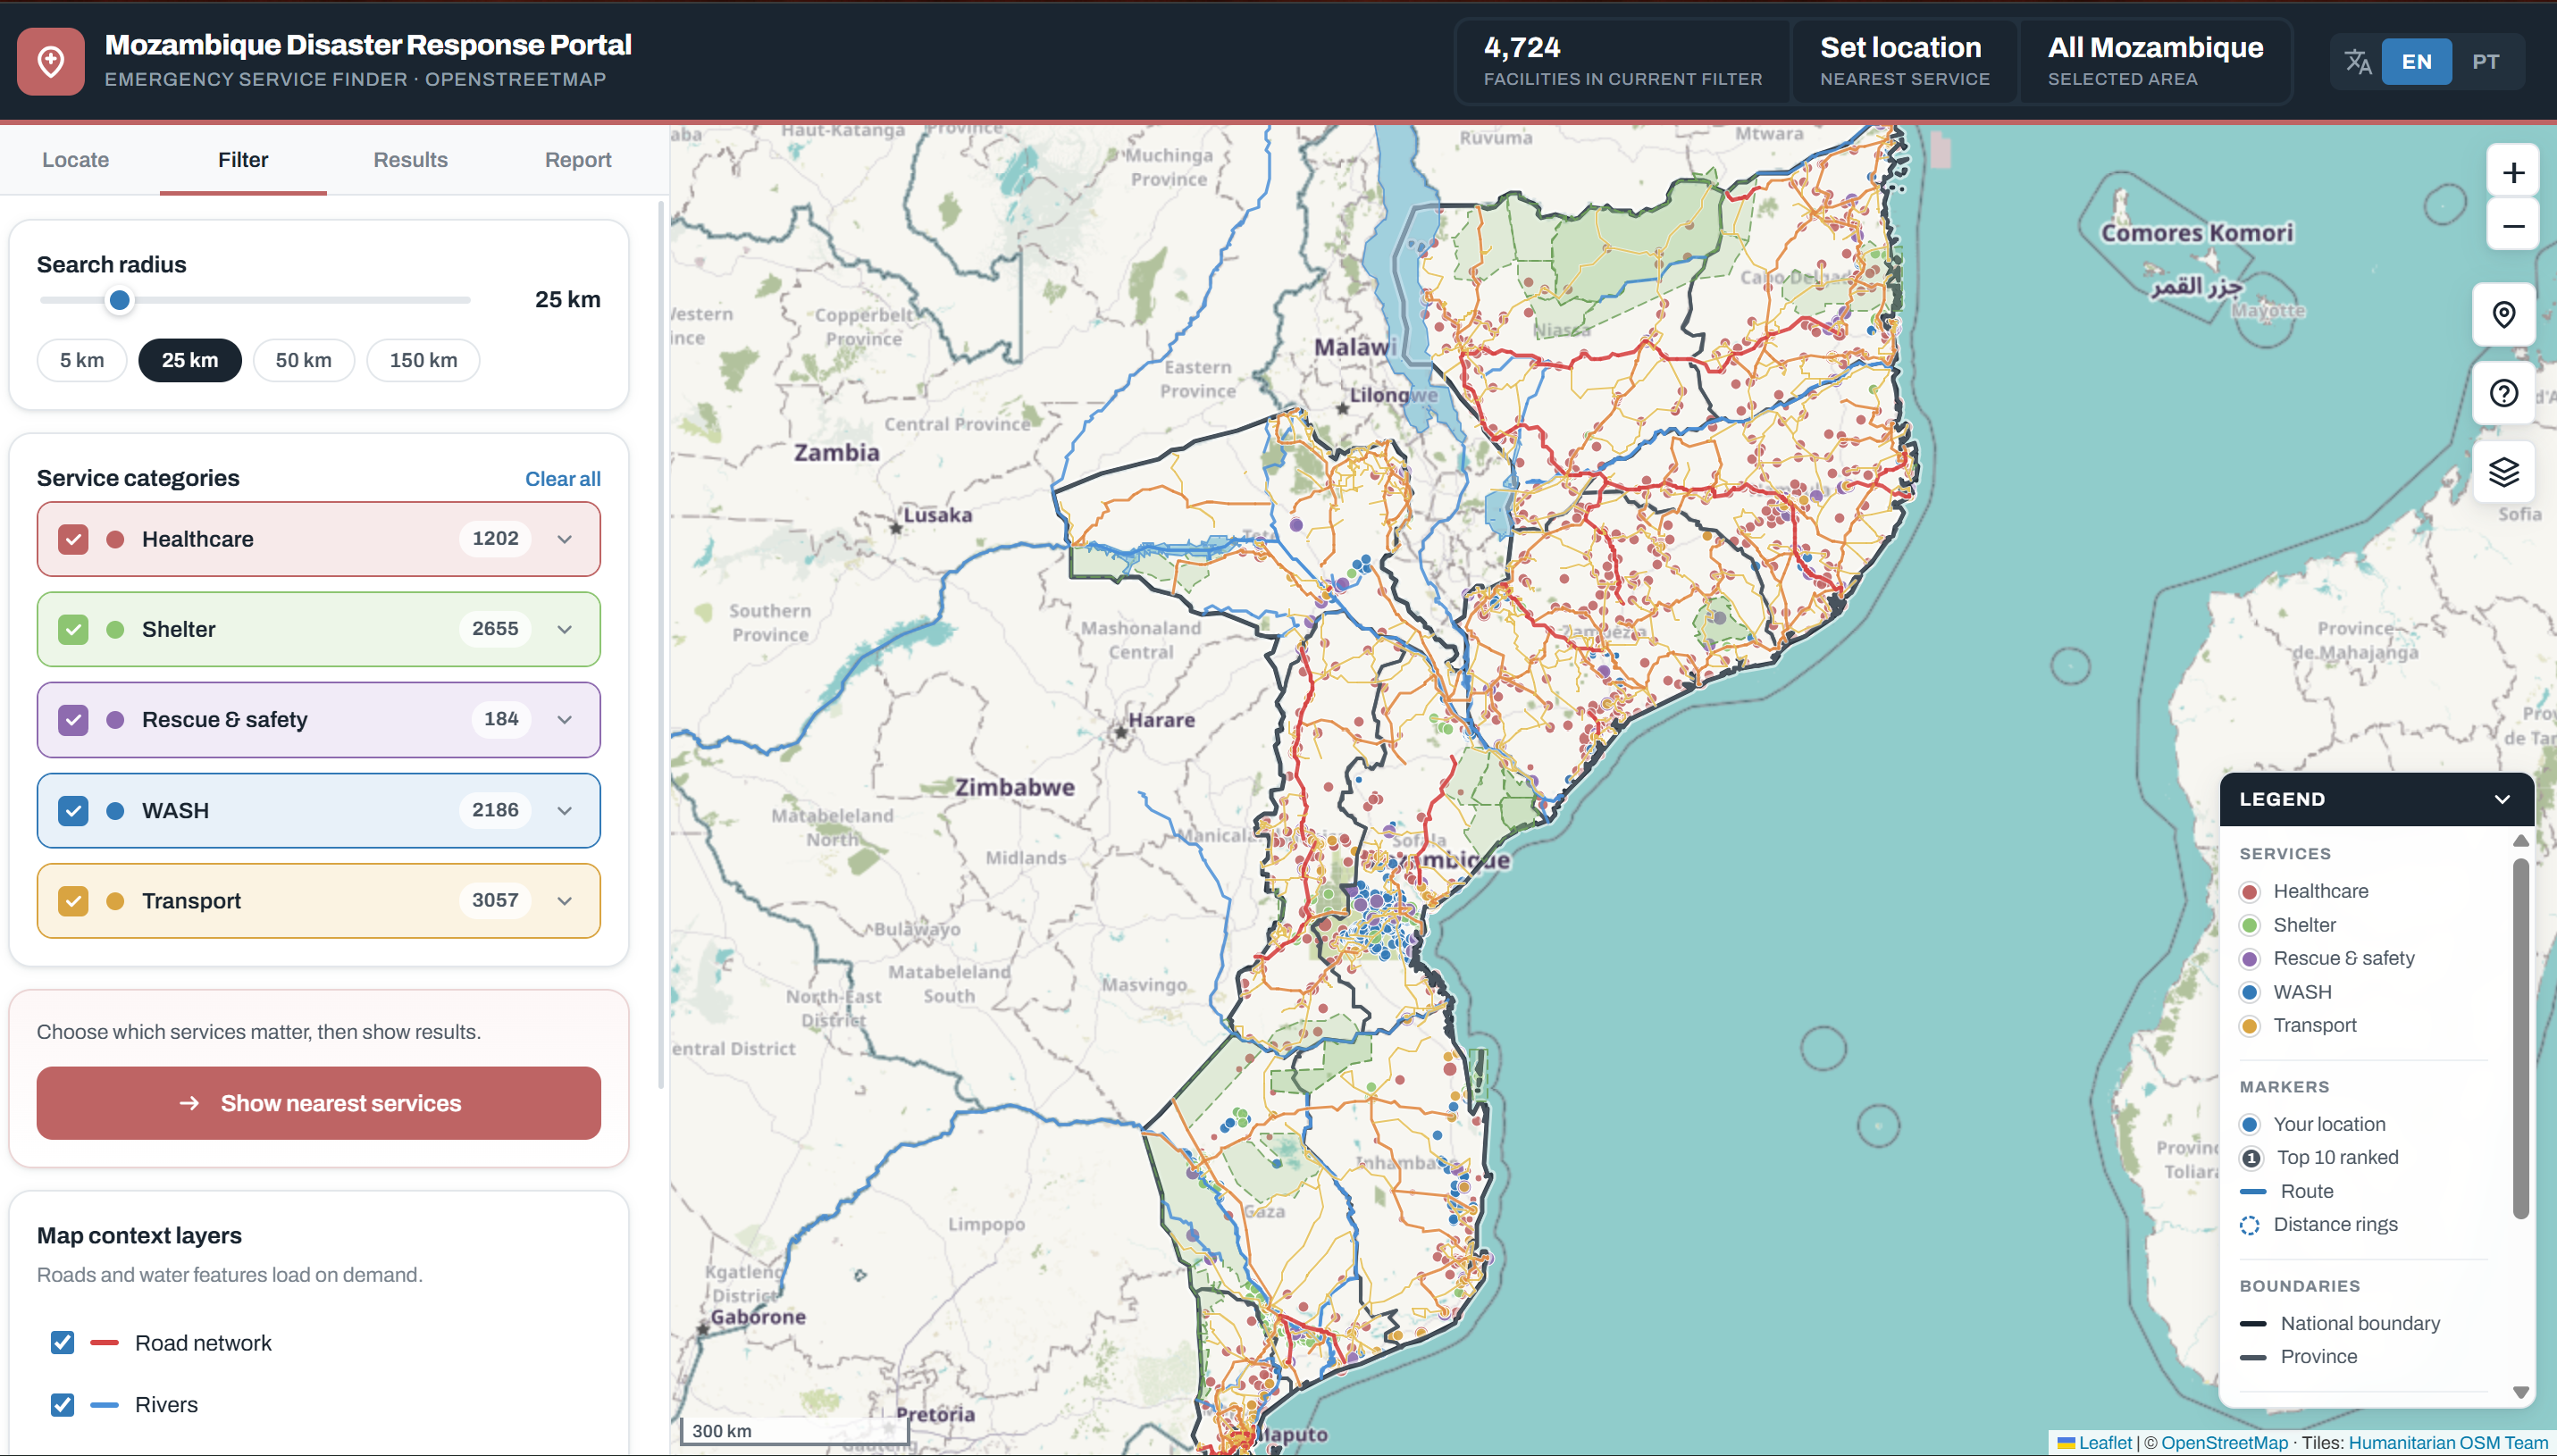
Task: Click the Healthcare red dot in legend
Action: click(2250, 892)
